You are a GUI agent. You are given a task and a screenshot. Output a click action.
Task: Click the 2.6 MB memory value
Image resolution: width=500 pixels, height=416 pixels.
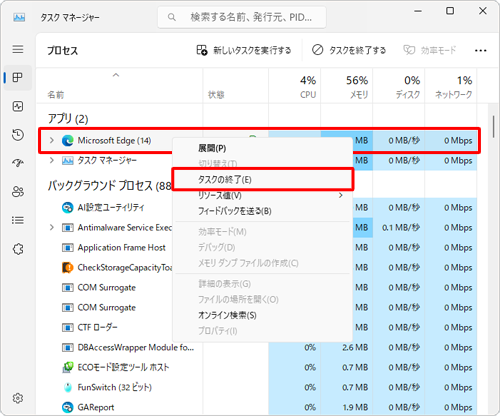(x=355, y=347)
